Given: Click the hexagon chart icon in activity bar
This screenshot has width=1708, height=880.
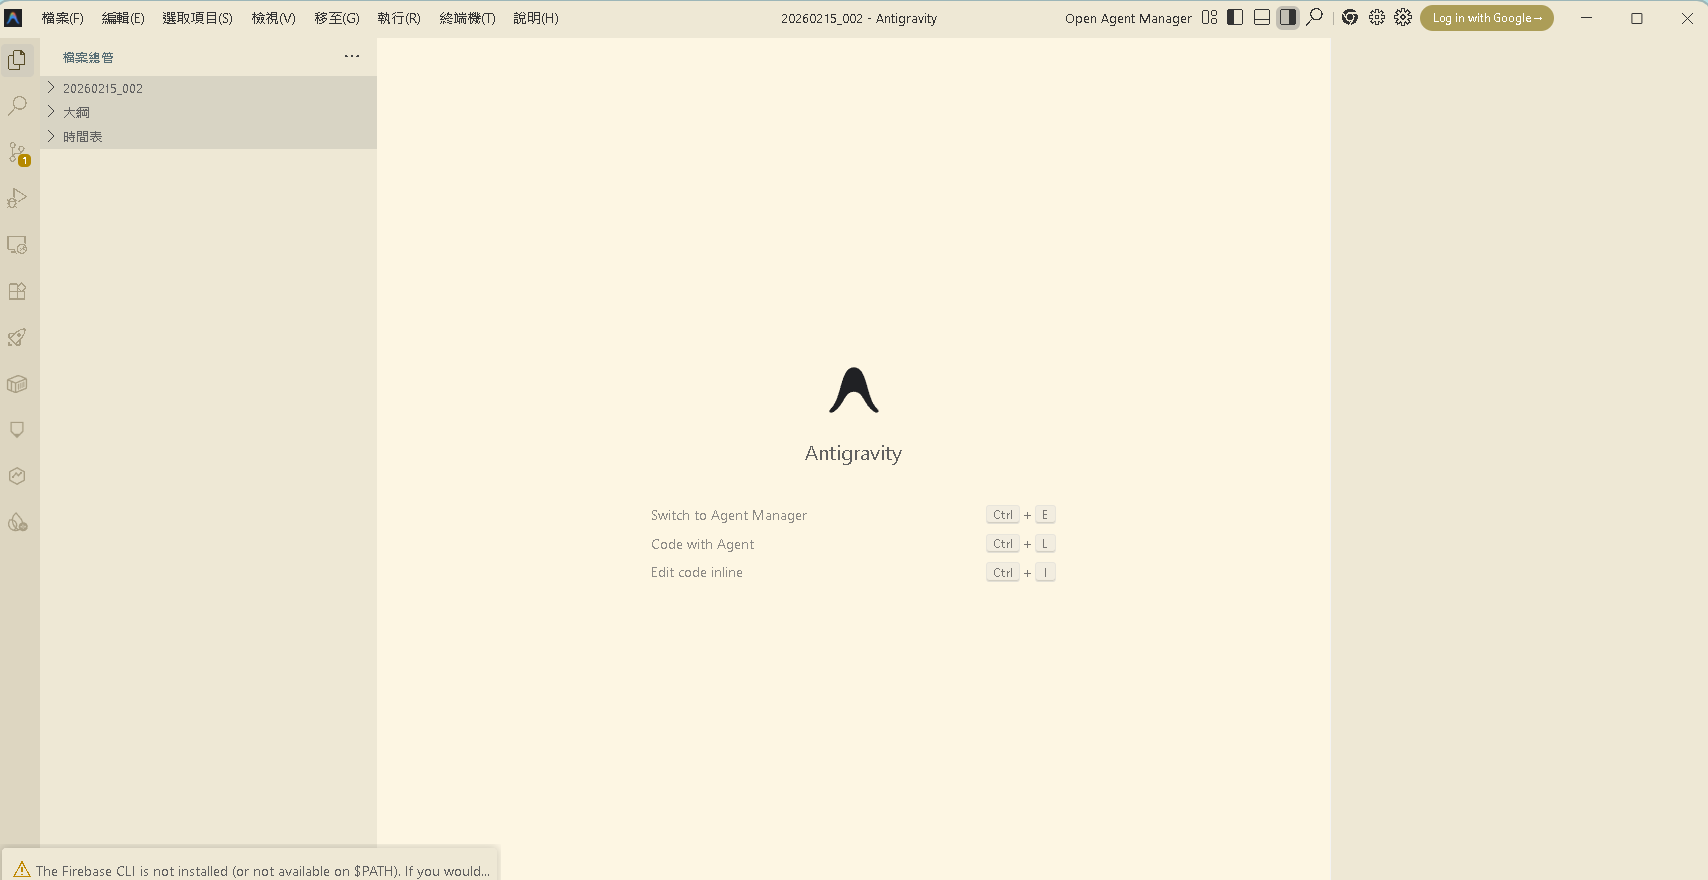Looking at the screenshot, I should point(17,476).
